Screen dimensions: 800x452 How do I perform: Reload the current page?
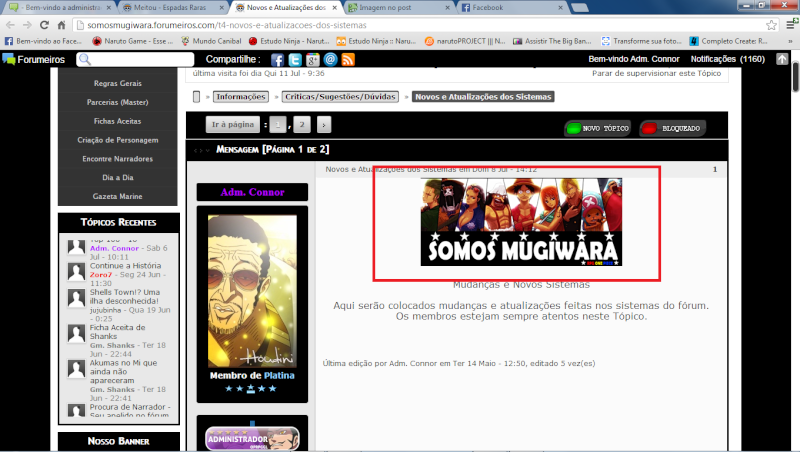(x=44, y=25)
